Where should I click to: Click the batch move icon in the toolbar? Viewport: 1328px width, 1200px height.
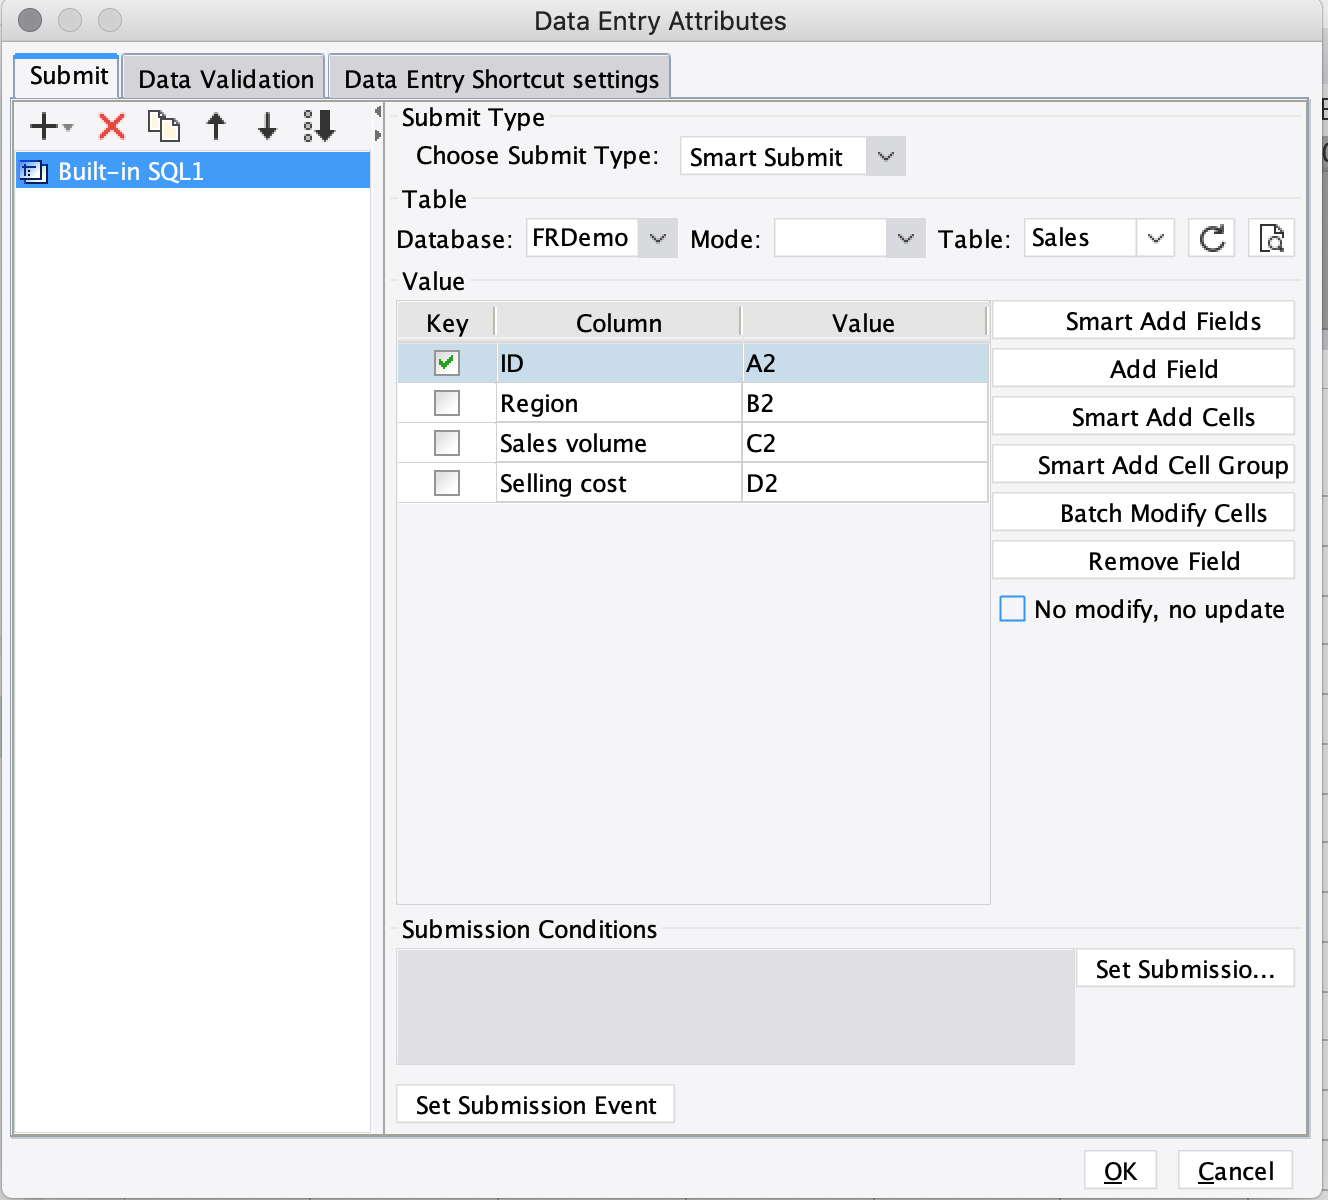[x=318, y=125]
